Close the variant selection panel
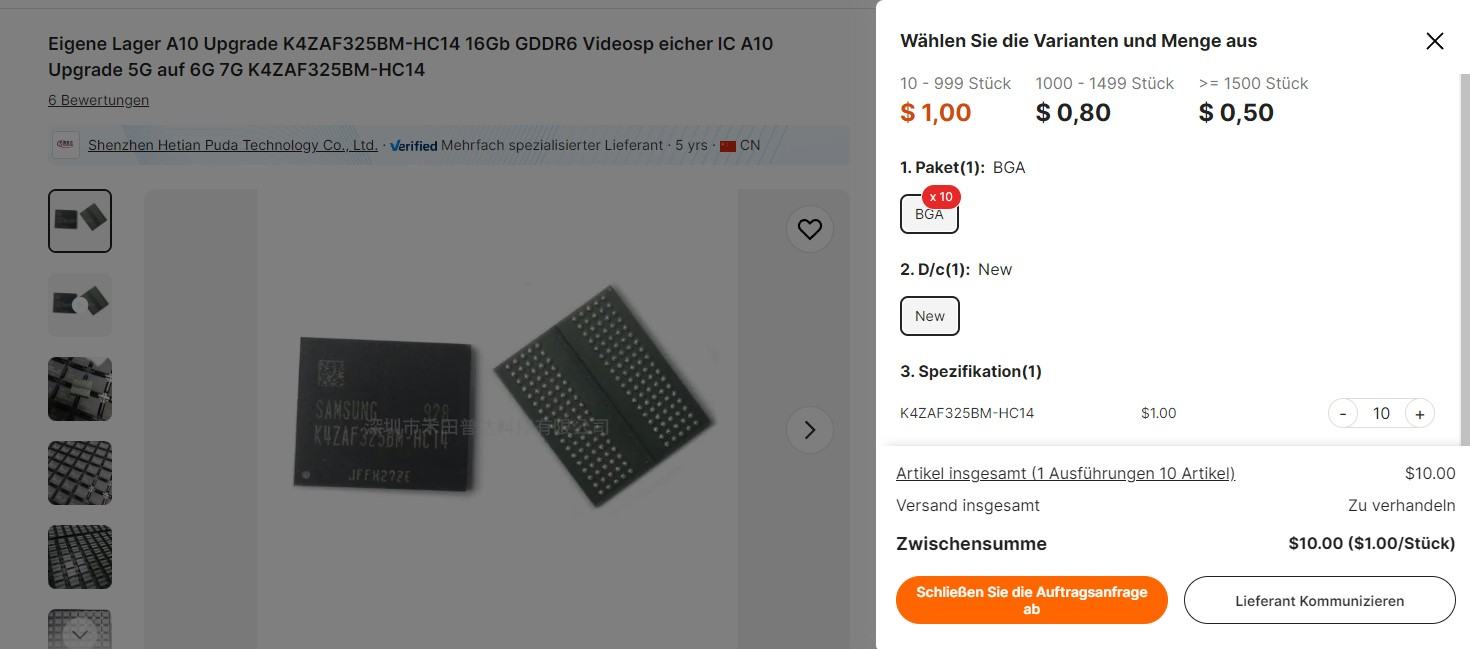Screen dimensions: 1470x649 1434,41
